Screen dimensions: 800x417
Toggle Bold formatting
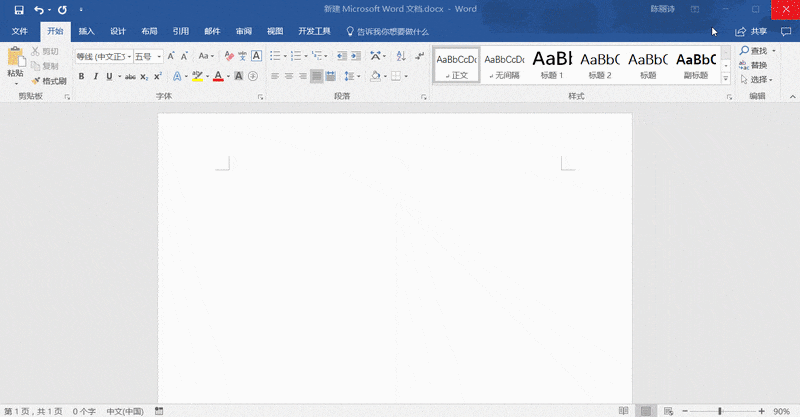click(82, 76)
